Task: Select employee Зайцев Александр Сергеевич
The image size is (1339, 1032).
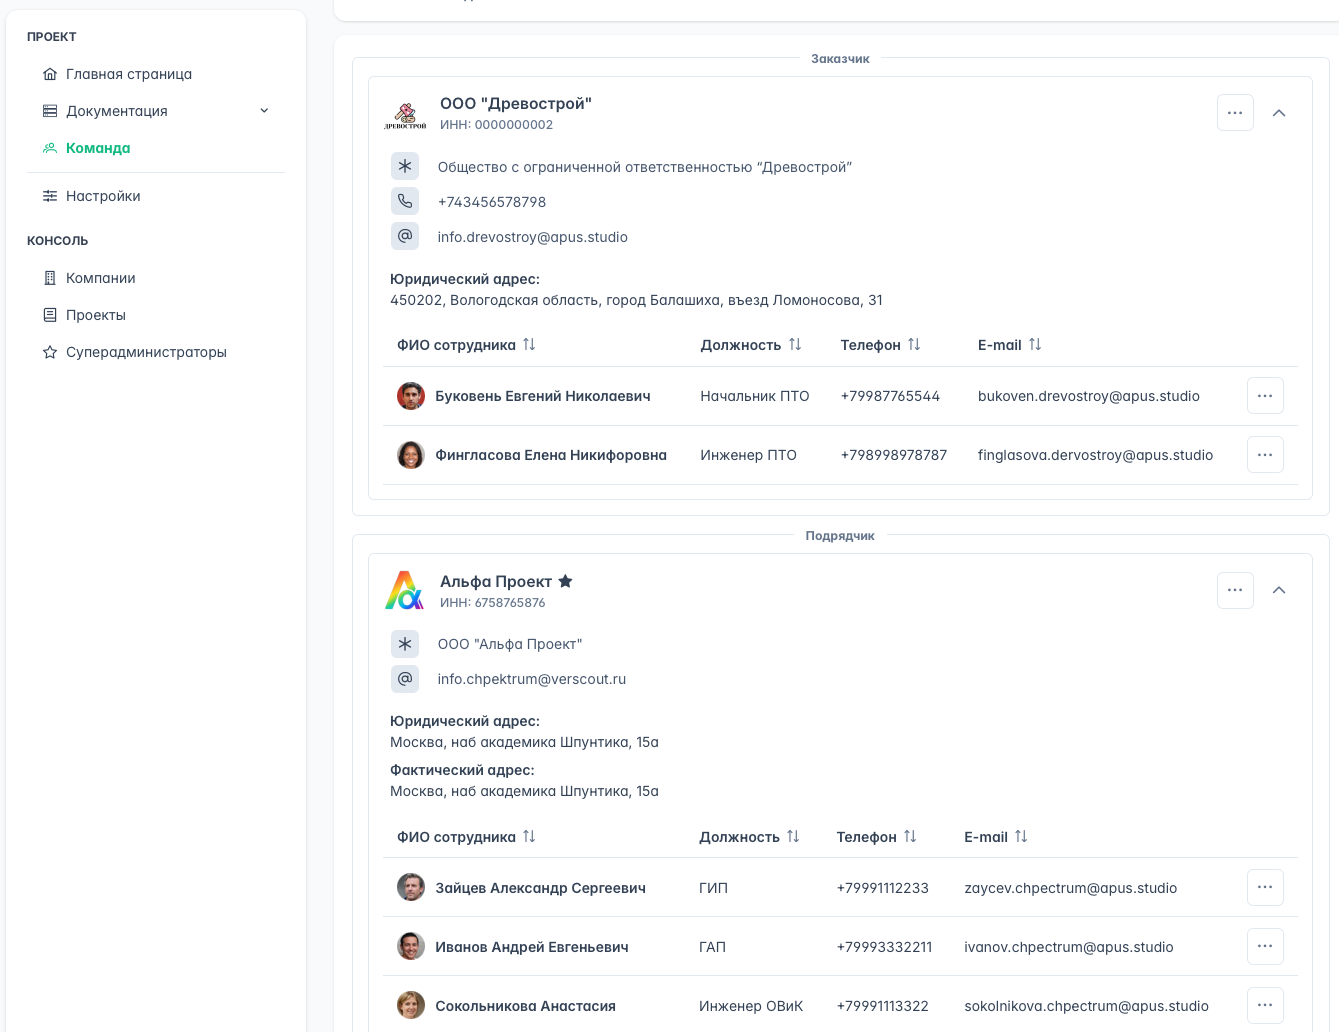Action: coord(540,888)
